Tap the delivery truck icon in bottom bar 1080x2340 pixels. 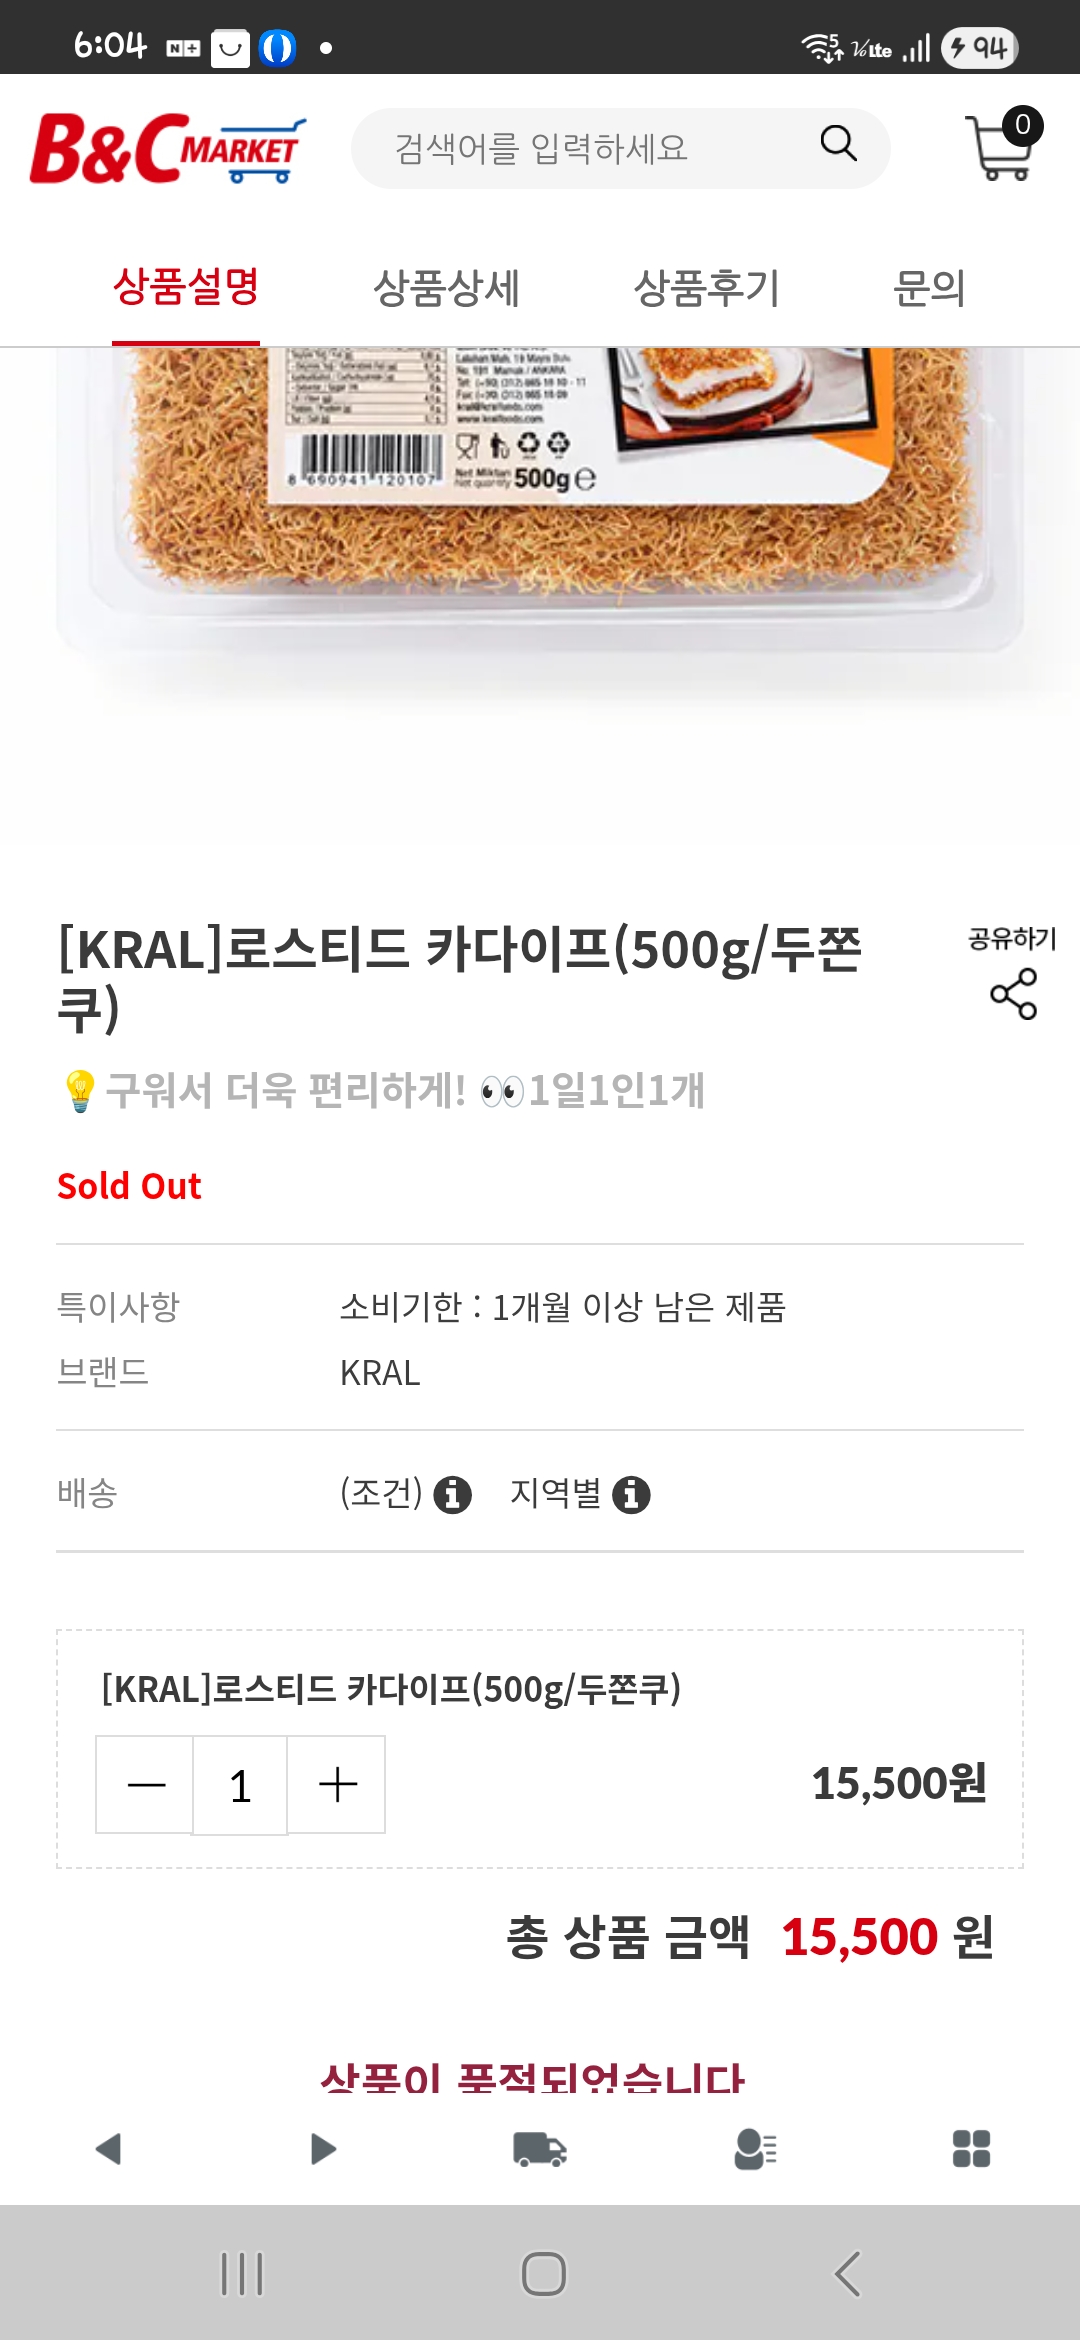point(540,2148)
